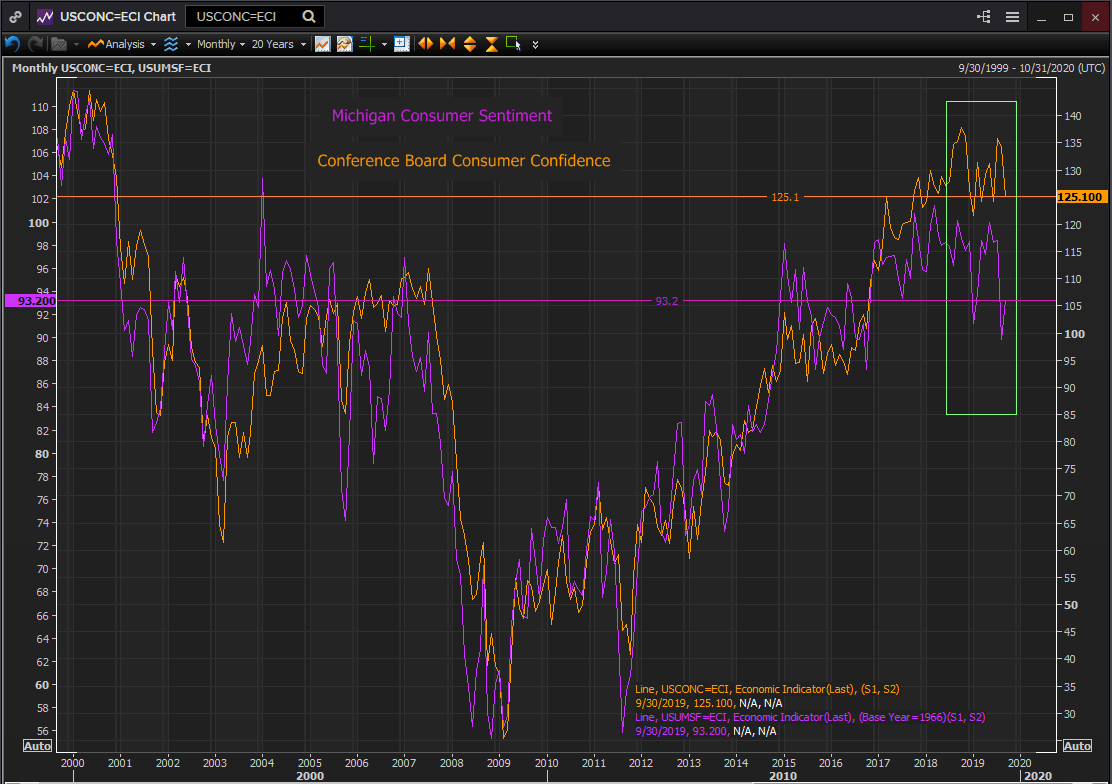Toggle the right axis Auto scale button
Viewport: 1112px width, 784px height.
1077,746
